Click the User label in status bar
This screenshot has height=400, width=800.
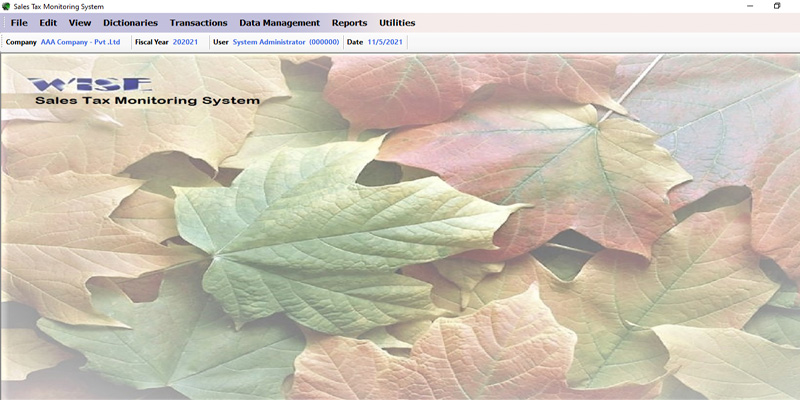(x=221, y=43)
